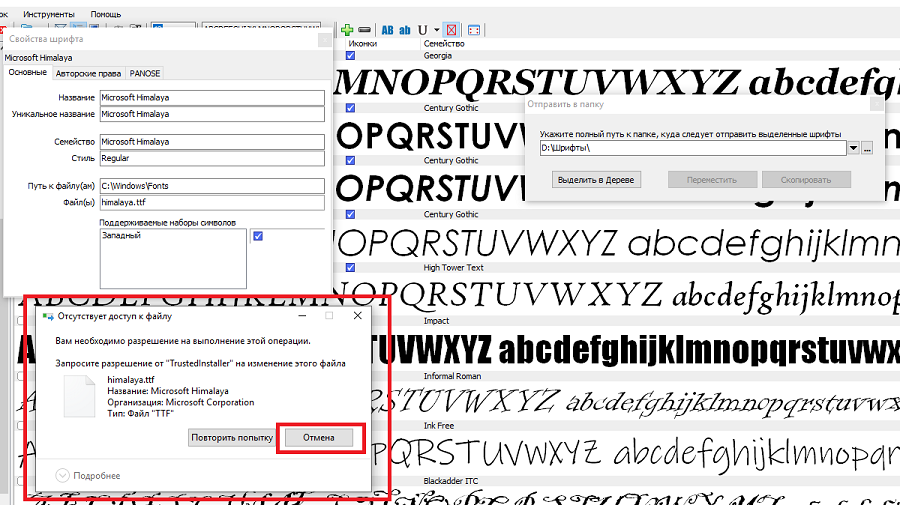Viewport: 900px width, 505px height.
Task: Open the folder path dropdown arrow
Action: [853, 148]
